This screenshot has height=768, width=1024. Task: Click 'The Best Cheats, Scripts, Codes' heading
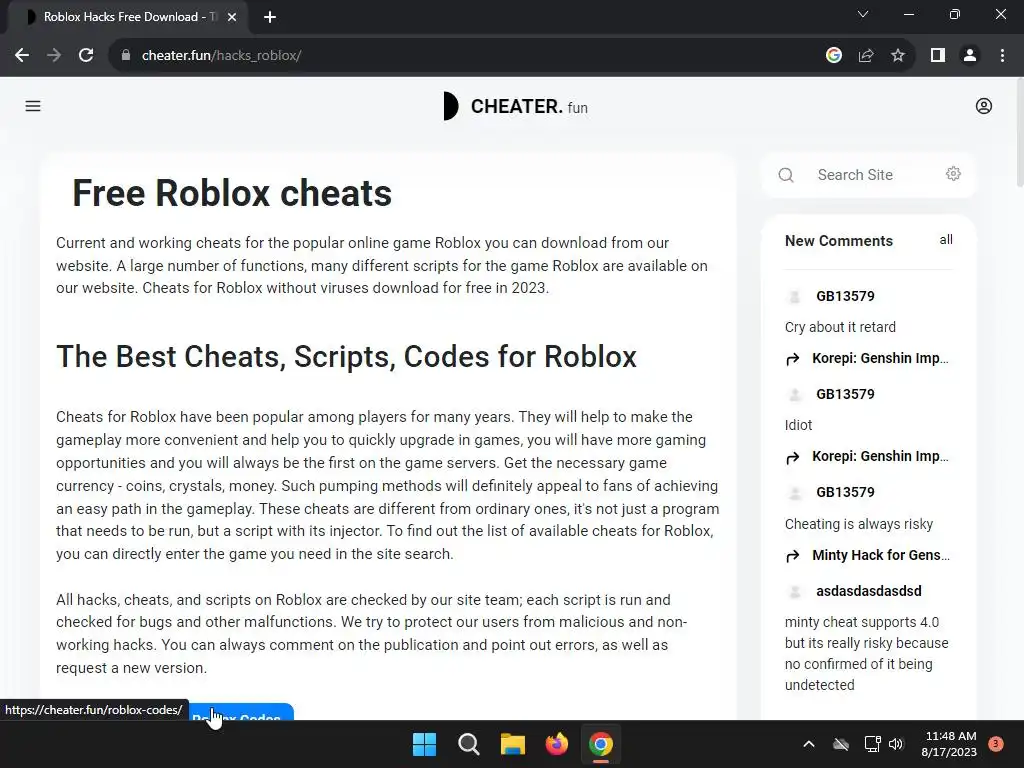(347, 357)
